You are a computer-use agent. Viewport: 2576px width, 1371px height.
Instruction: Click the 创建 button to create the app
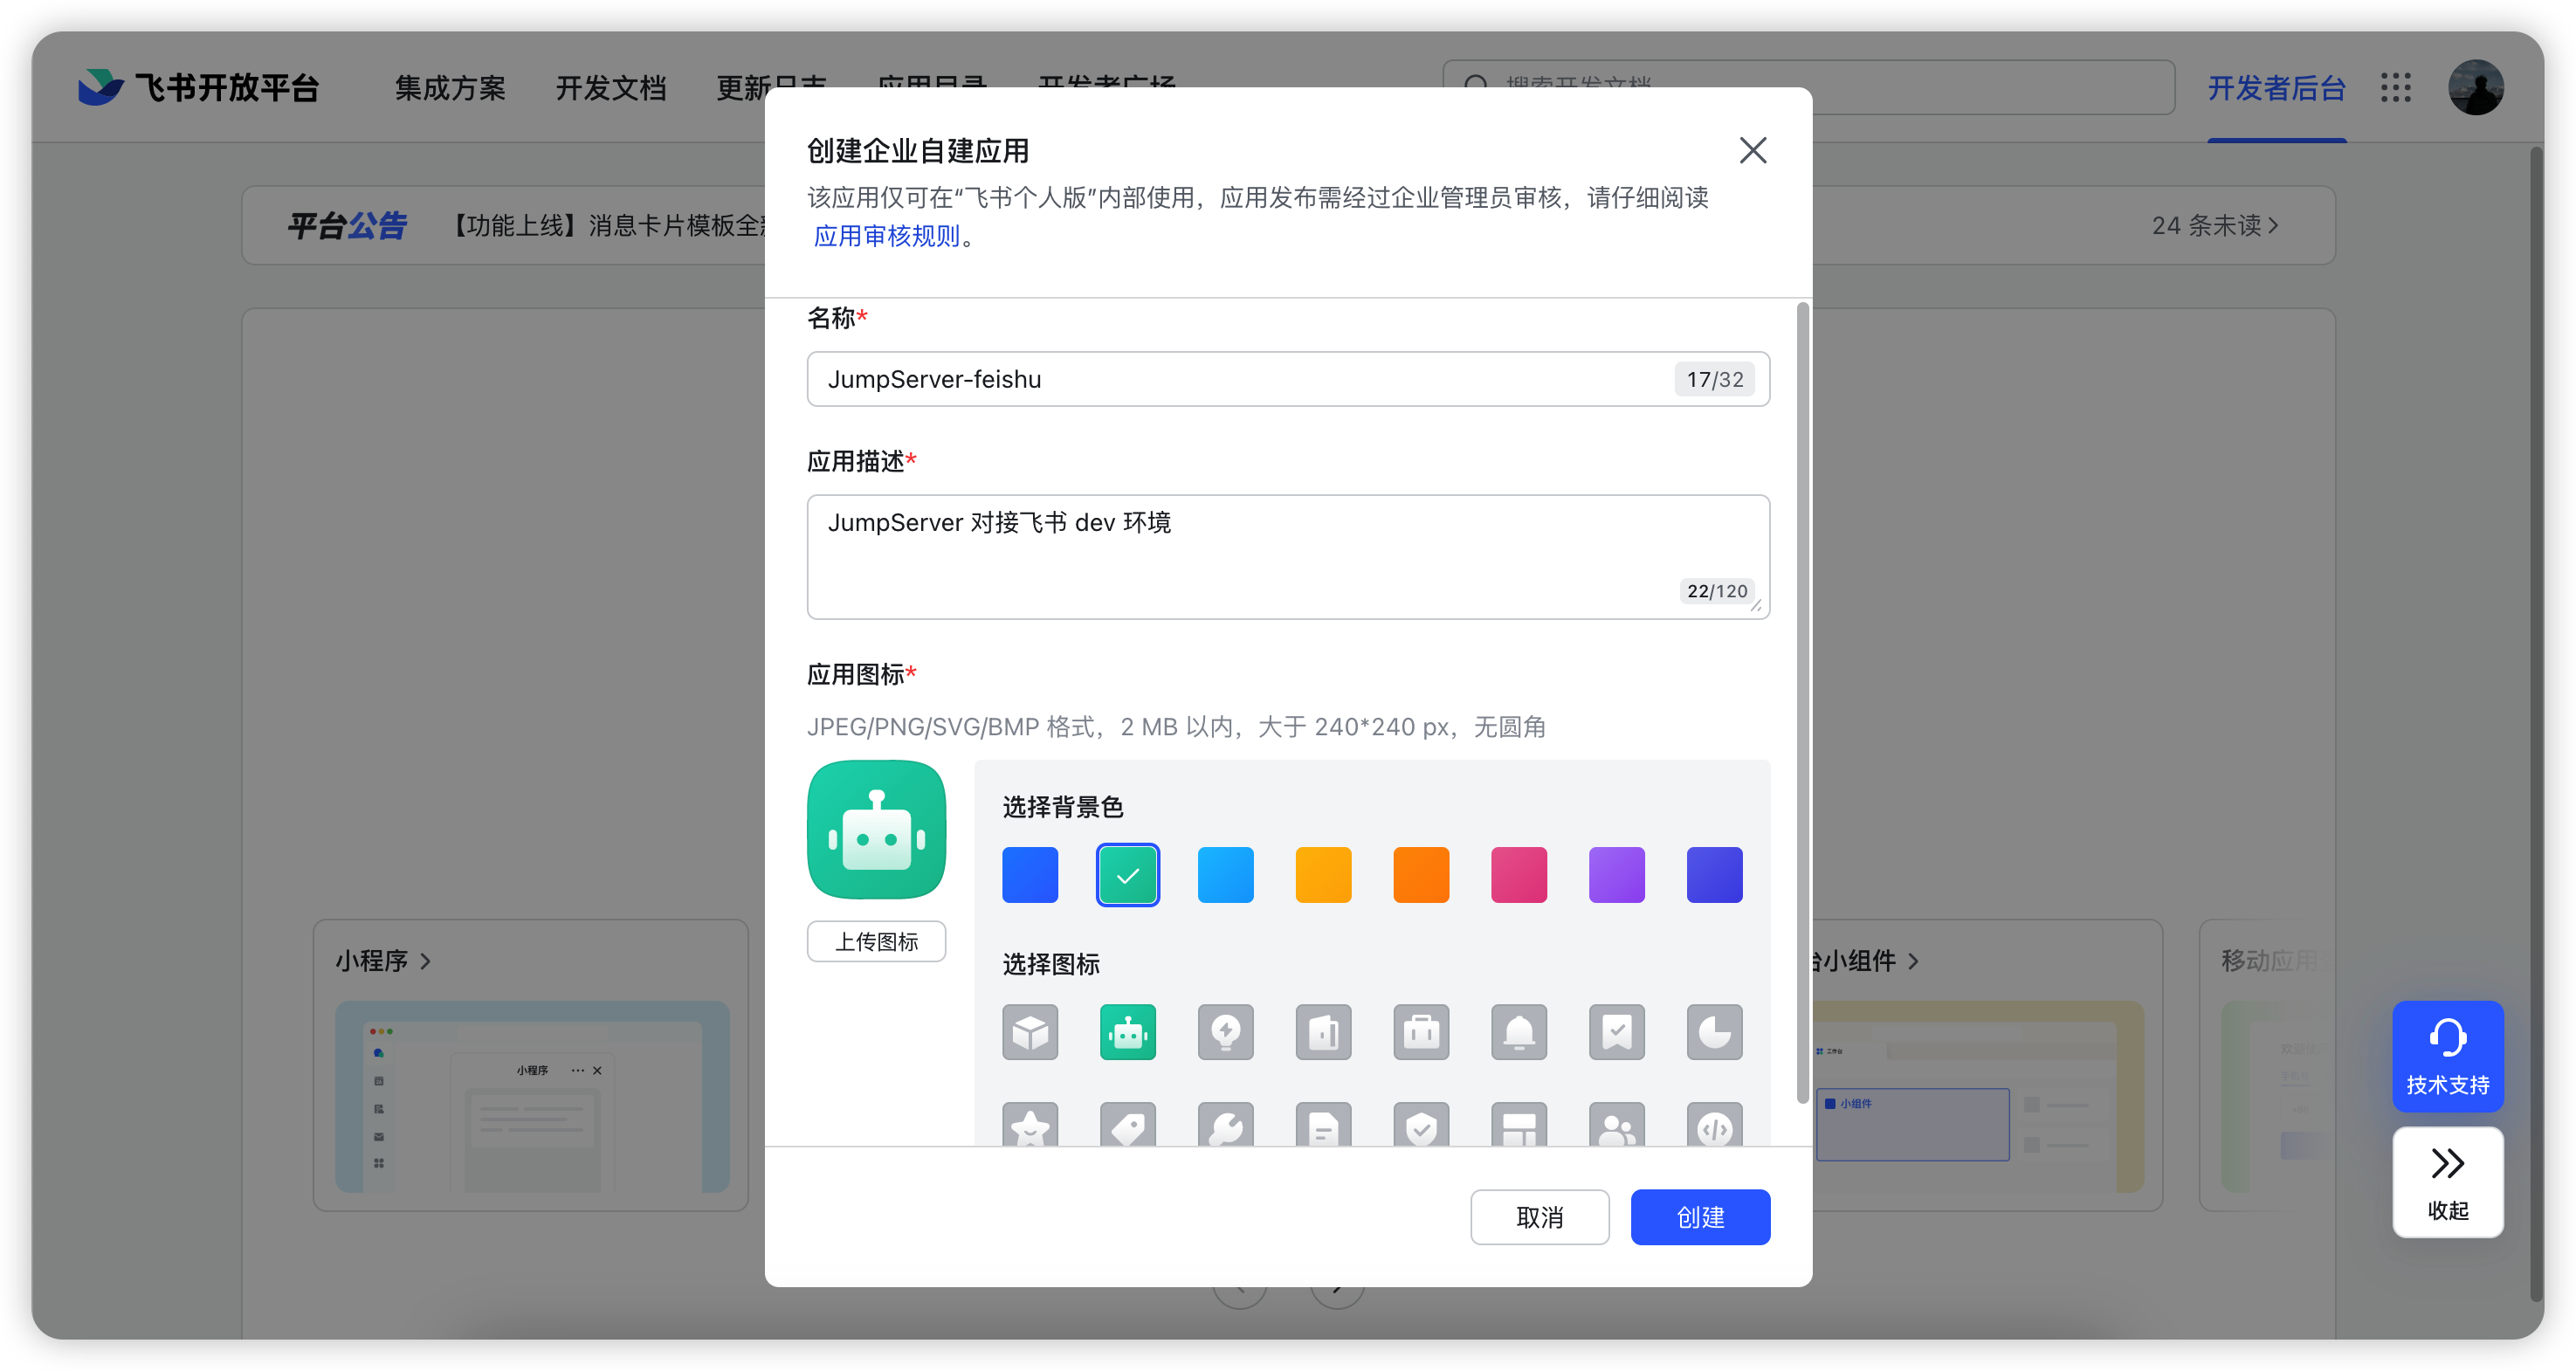[1700, 1217]
